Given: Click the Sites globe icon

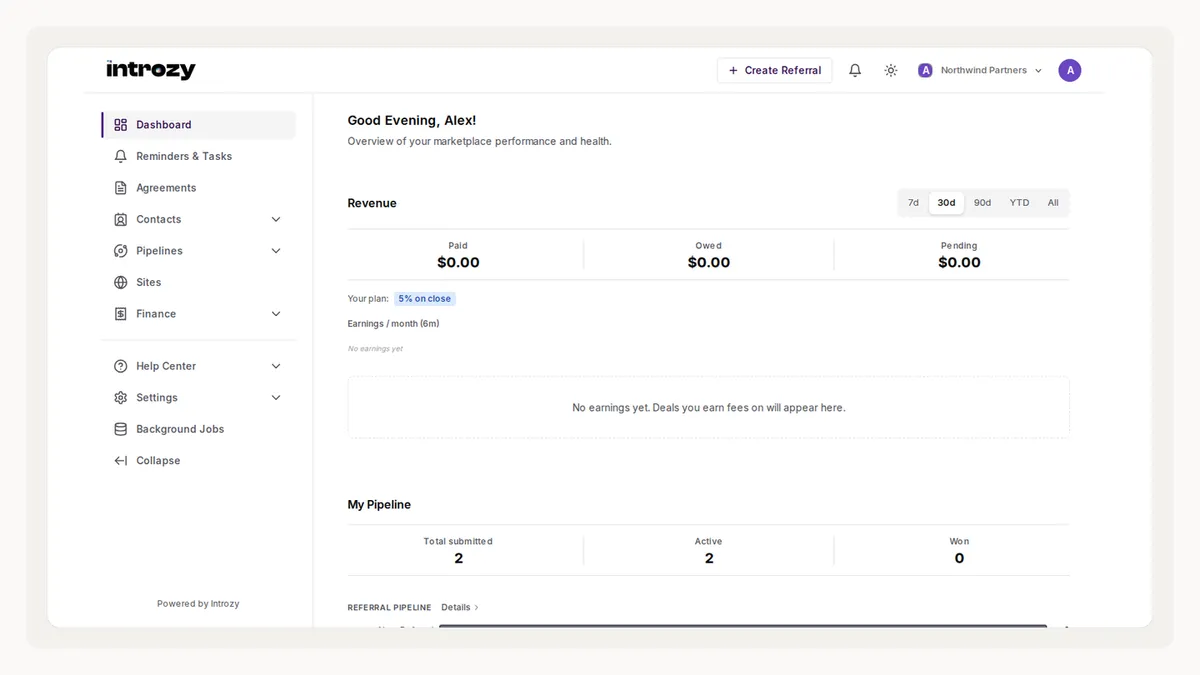Looking at the screenshot, I should pos(120,282).
